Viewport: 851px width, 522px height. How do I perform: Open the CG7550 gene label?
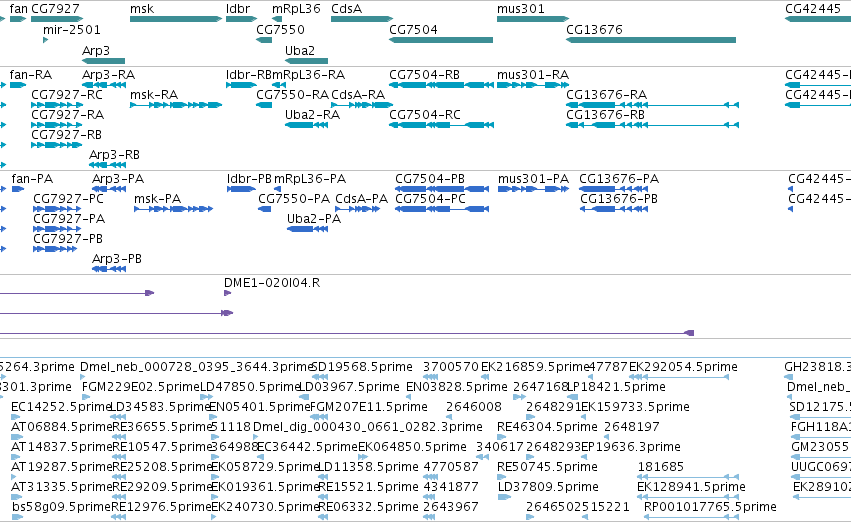tap(280, 30)
